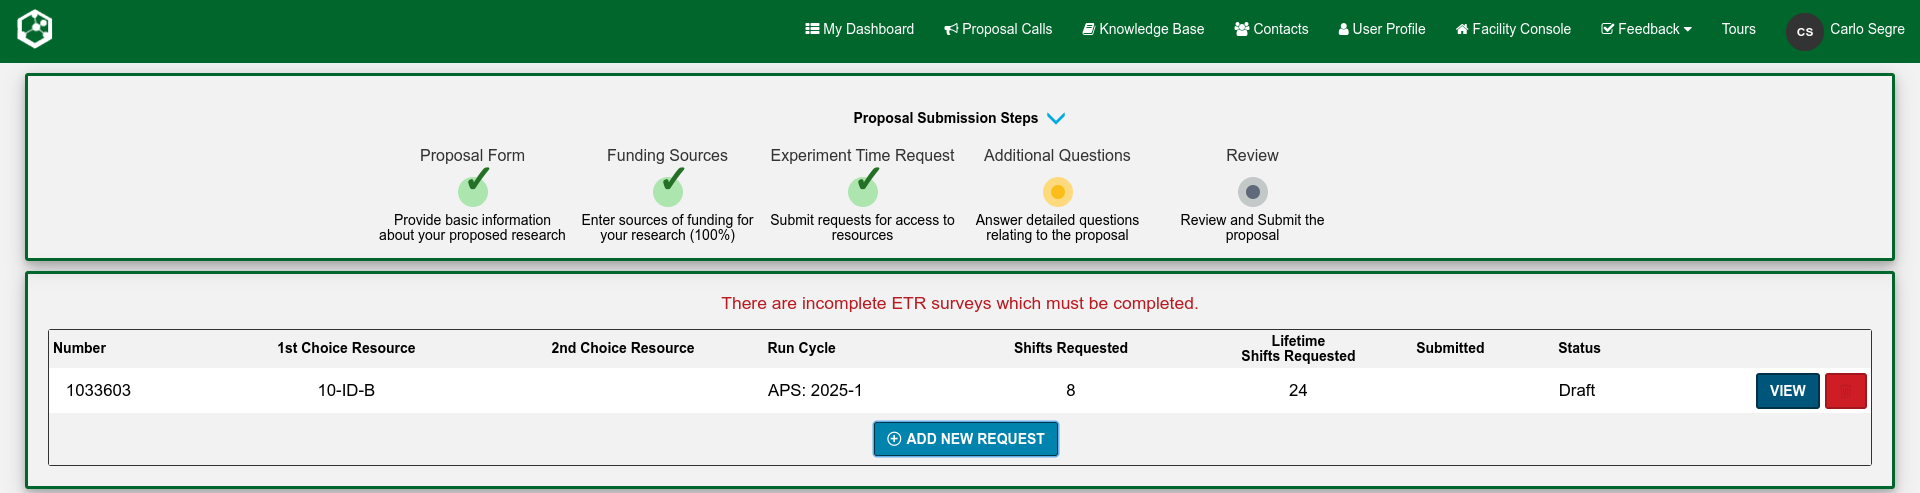Click Add New Request button
The width and height of the screenshot is (1920, 493).
click(965, 439)
